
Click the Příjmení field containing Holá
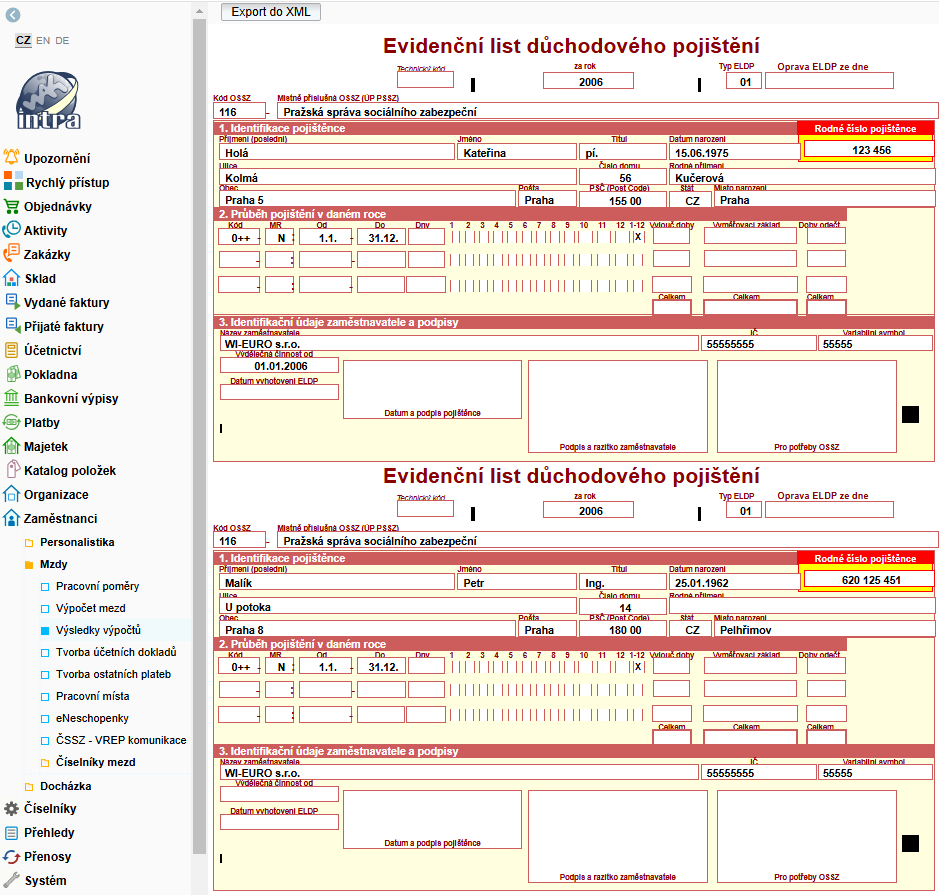tap(335, 153)
